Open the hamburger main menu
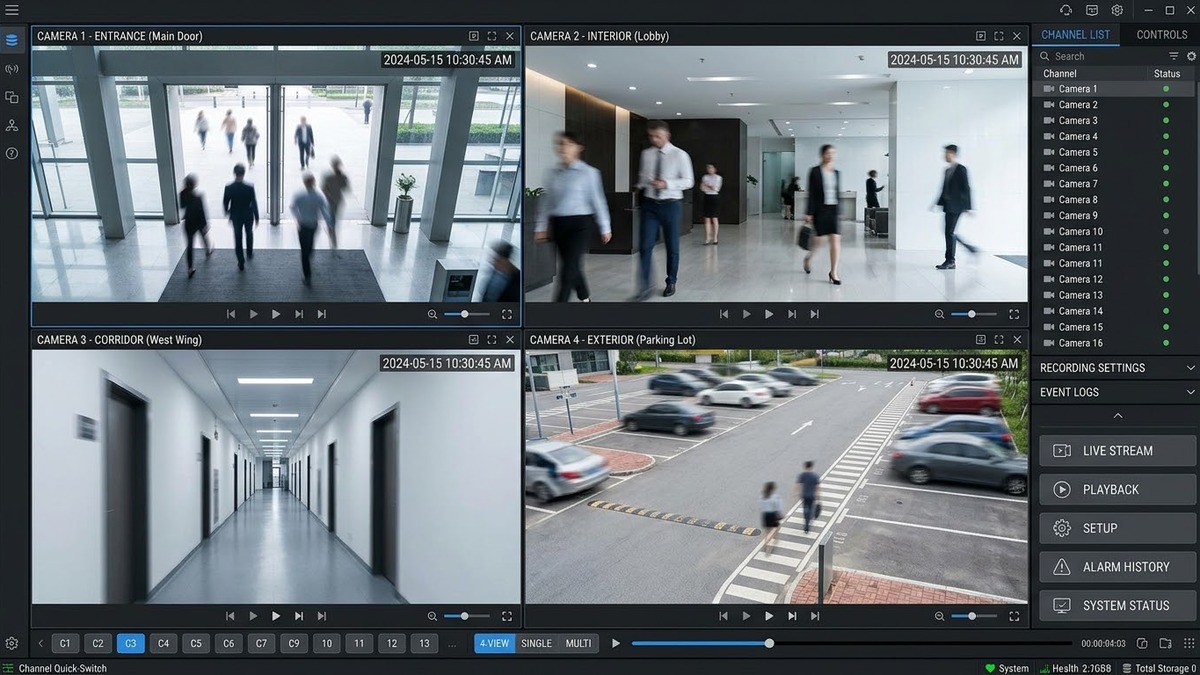Screen dimensions: 1200x675 tap(12, 10)
